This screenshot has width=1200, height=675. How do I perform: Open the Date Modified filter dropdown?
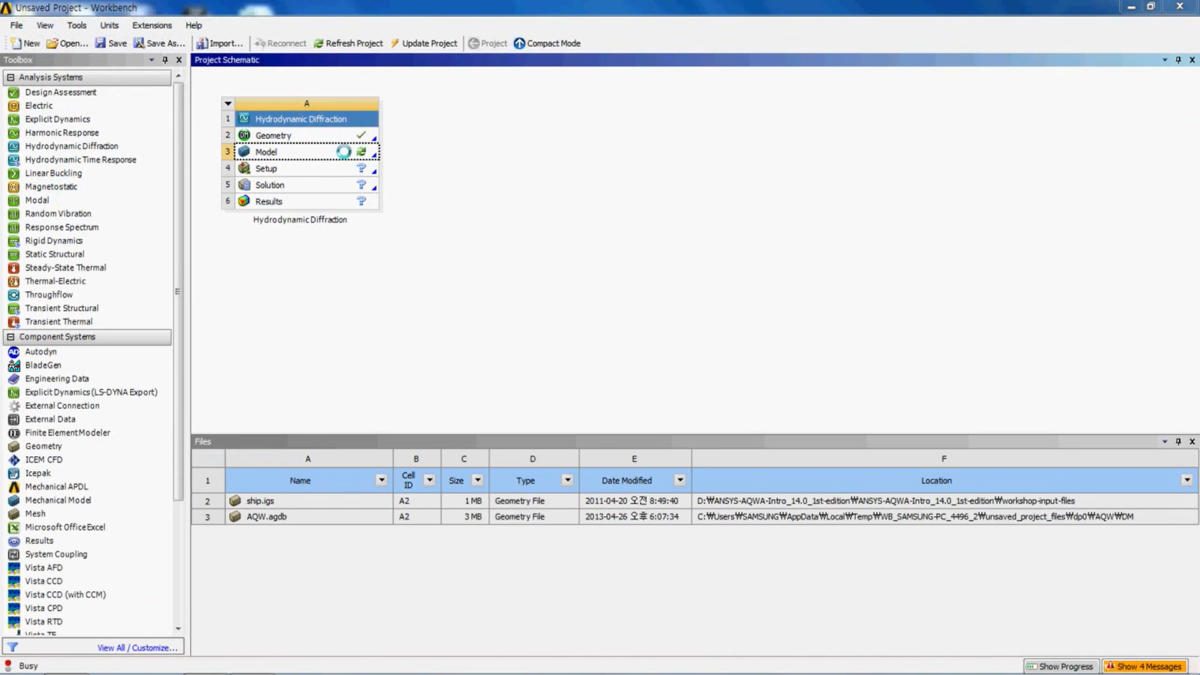[x=679, y=481]
